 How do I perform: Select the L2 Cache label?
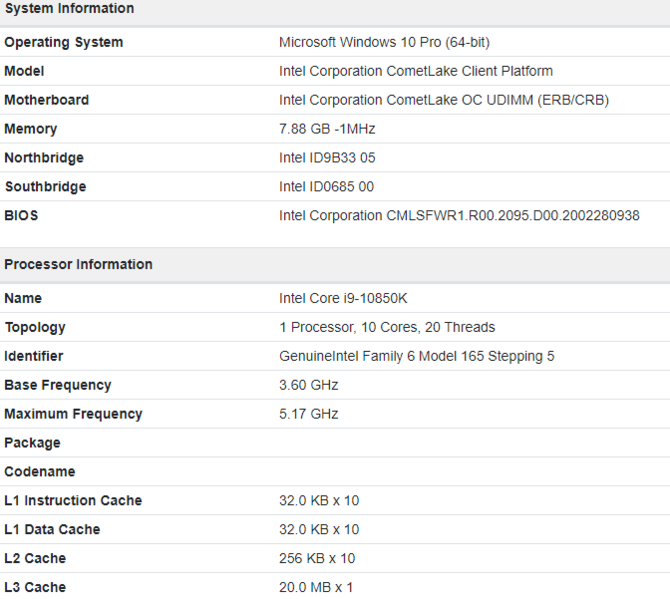(x=35, y=558)
